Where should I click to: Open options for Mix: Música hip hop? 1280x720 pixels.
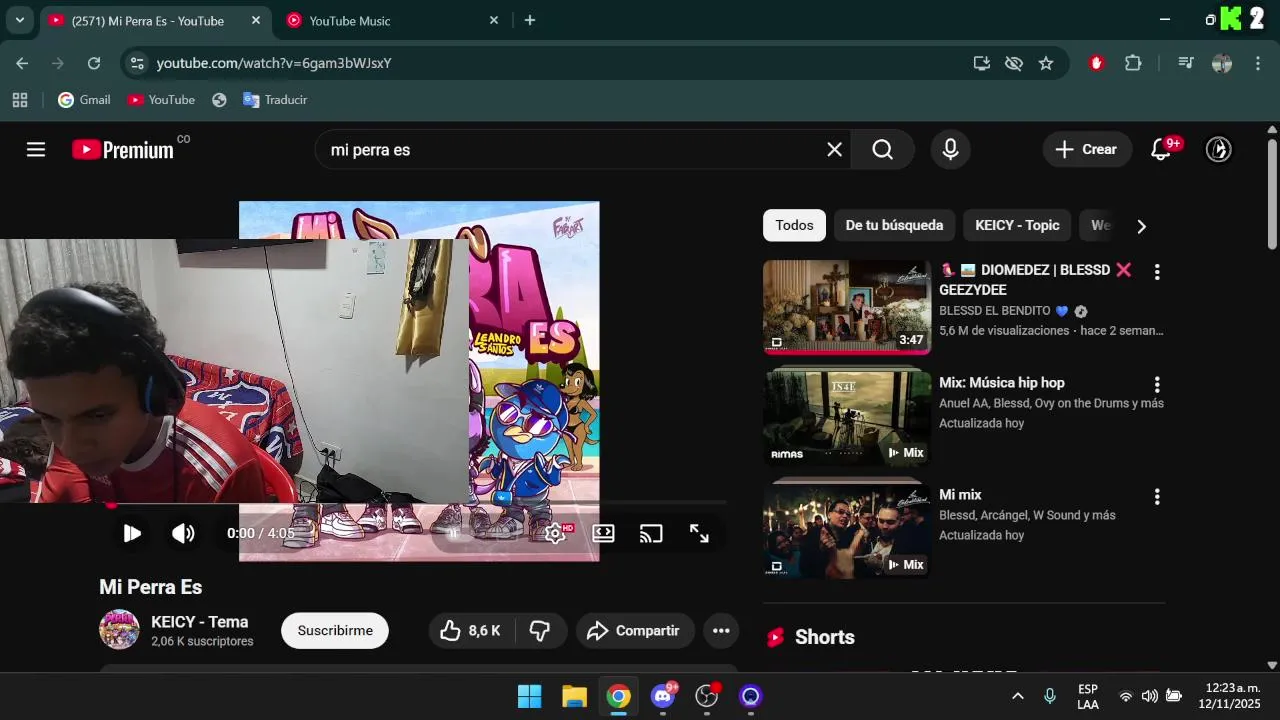pyautogui.click(x=1157, y=385)
